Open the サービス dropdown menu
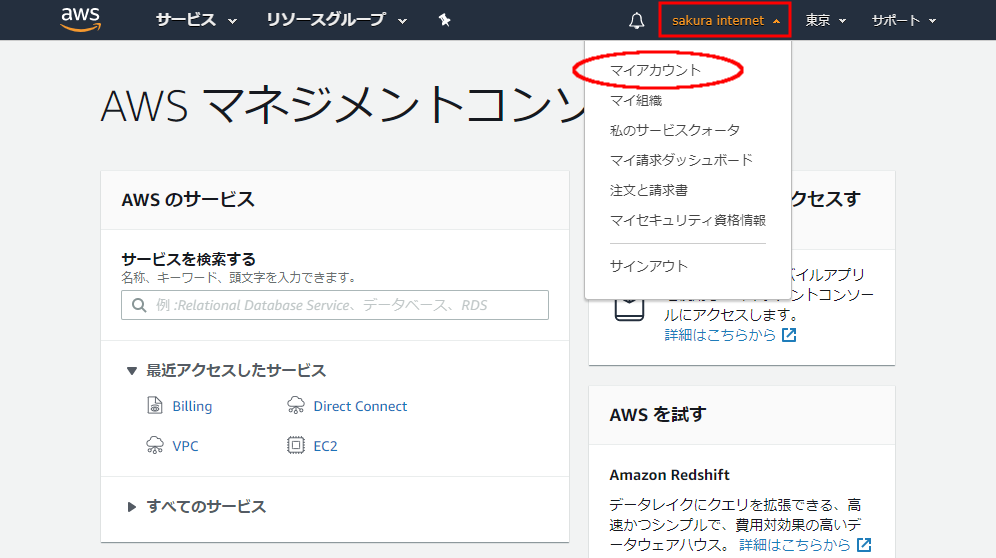The width and height of the screenshot is (996, 558). pos(196,20)
